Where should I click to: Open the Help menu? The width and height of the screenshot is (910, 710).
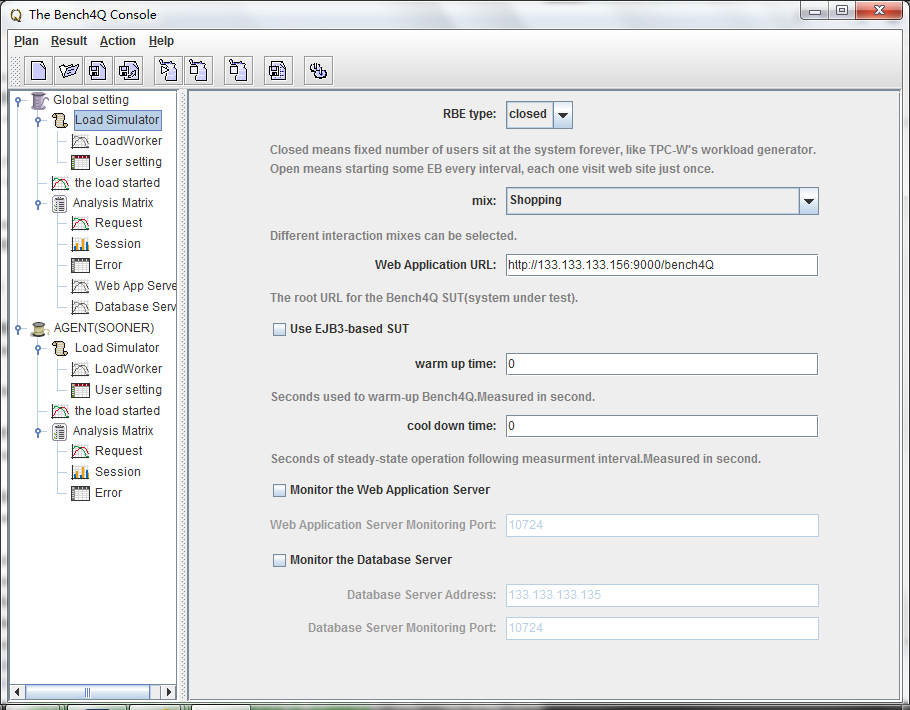click(x=161, y=41)
